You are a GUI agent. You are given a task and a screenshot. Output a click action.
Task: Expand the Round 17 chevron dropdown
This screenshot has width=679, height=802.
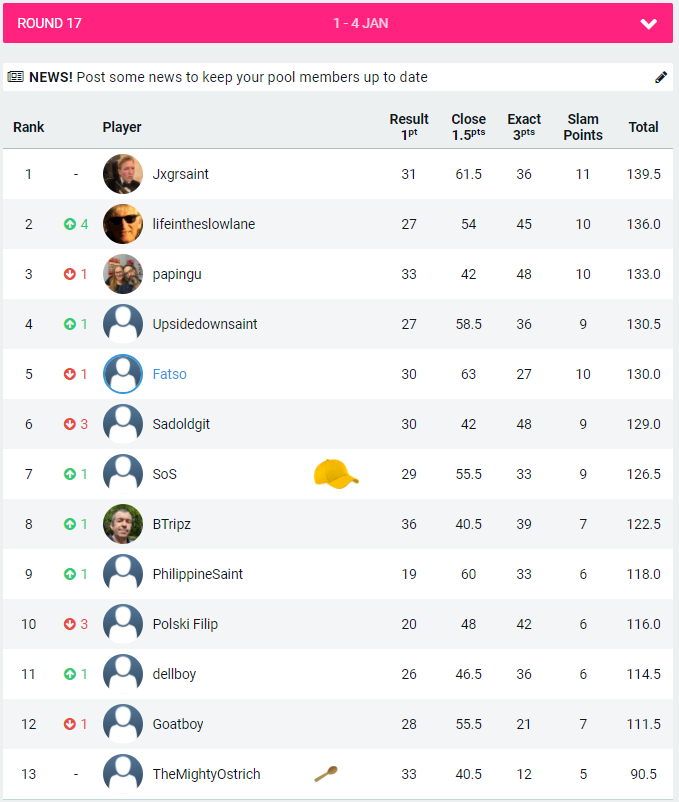649,24
